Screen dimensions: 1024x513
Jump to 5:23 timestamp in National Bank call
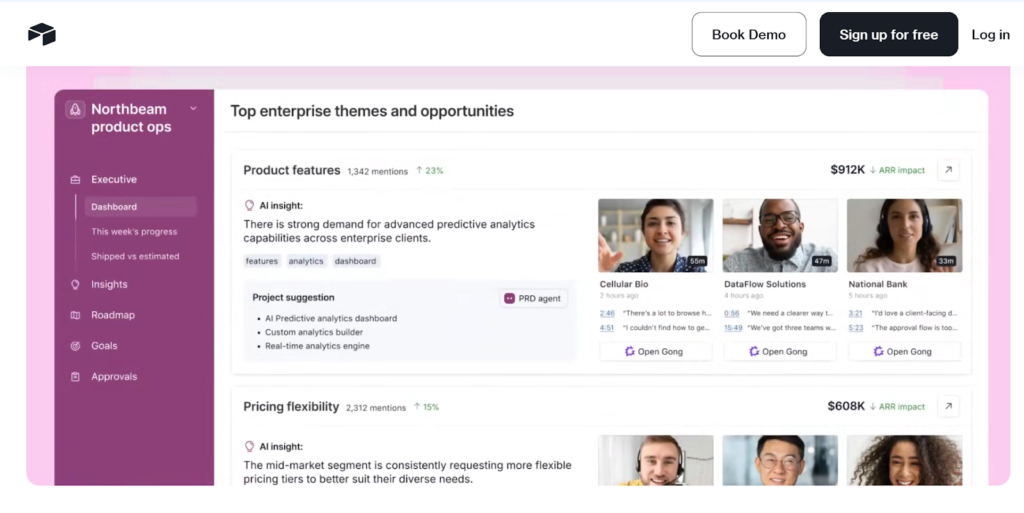(855, 327)
